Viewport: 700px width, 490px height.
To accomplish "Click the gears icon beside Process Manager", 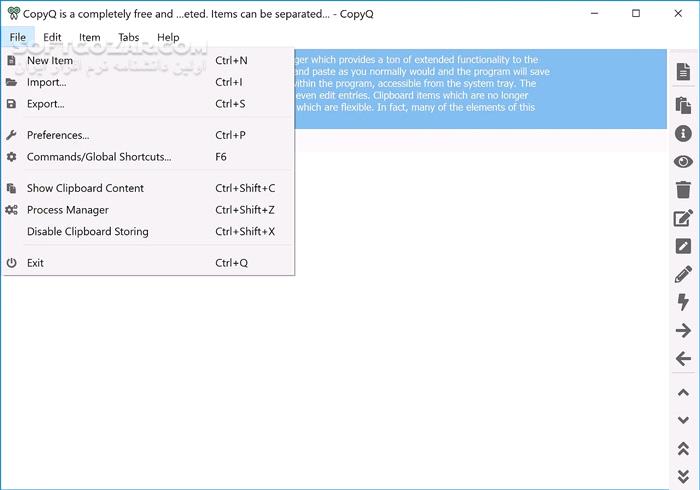I will pos(12,210).
